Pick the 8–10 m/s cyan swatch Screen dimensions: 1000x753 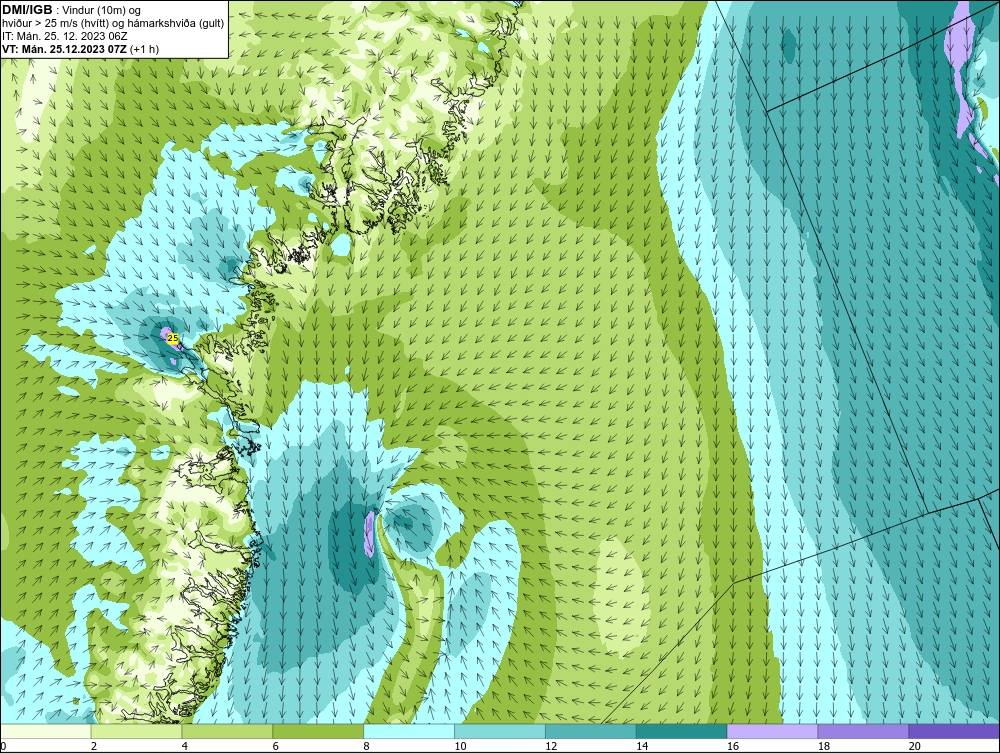pos(409,731)
